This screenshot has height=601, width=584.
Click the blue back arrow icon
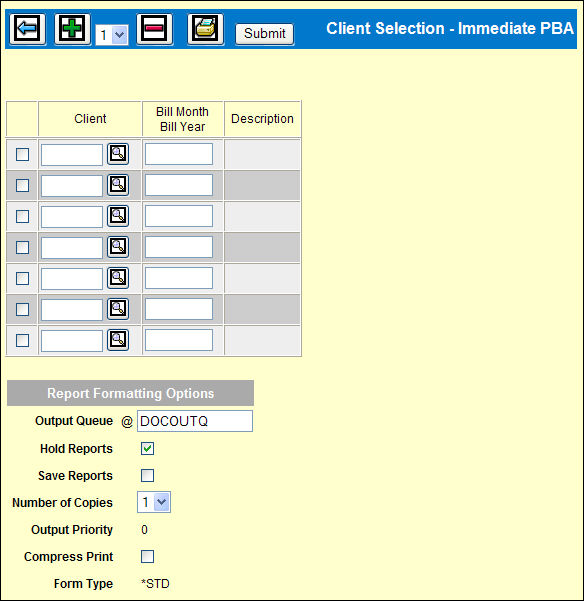click(27, 29)
